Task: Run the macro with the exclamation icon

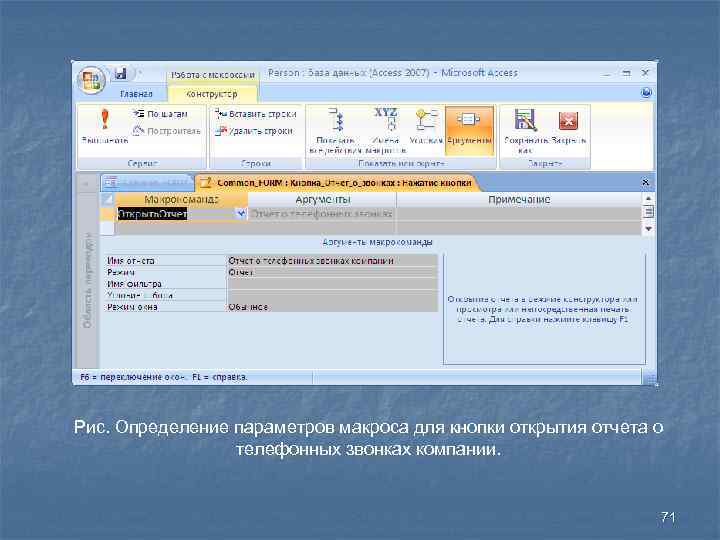Action: click(x=105, y=126)
